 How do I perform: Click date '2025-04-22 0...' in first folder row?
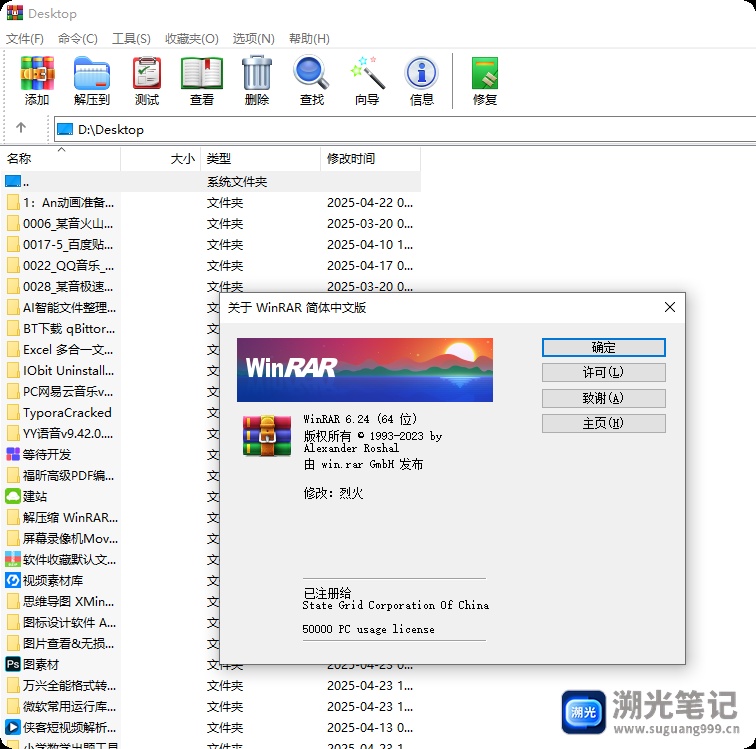pos(370,203)
